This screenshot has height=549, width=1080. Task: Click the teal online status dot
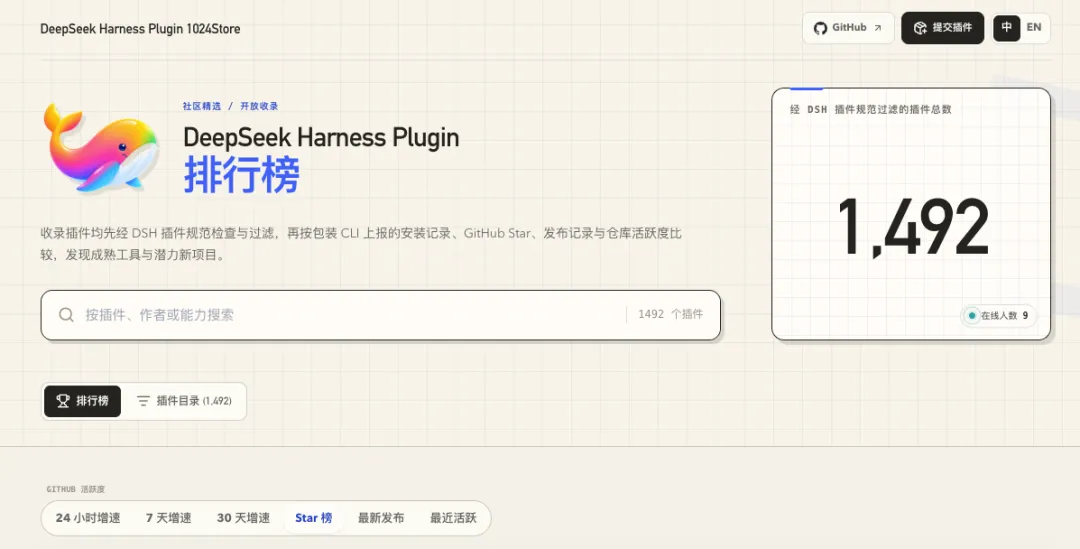point(971,315)
